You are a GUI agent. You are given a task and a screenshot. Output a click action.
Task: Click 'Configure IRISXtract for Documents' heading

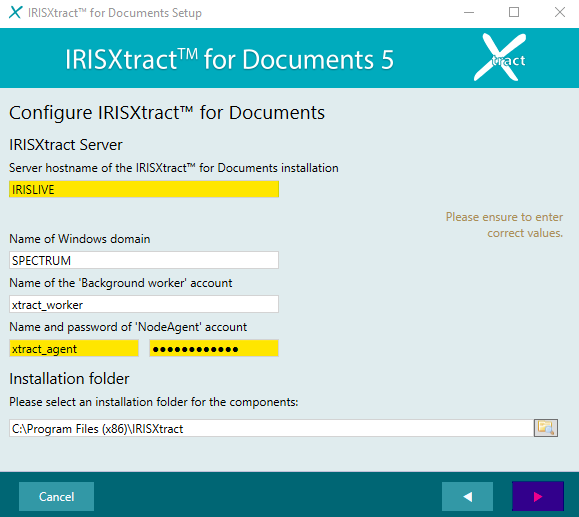167,113
